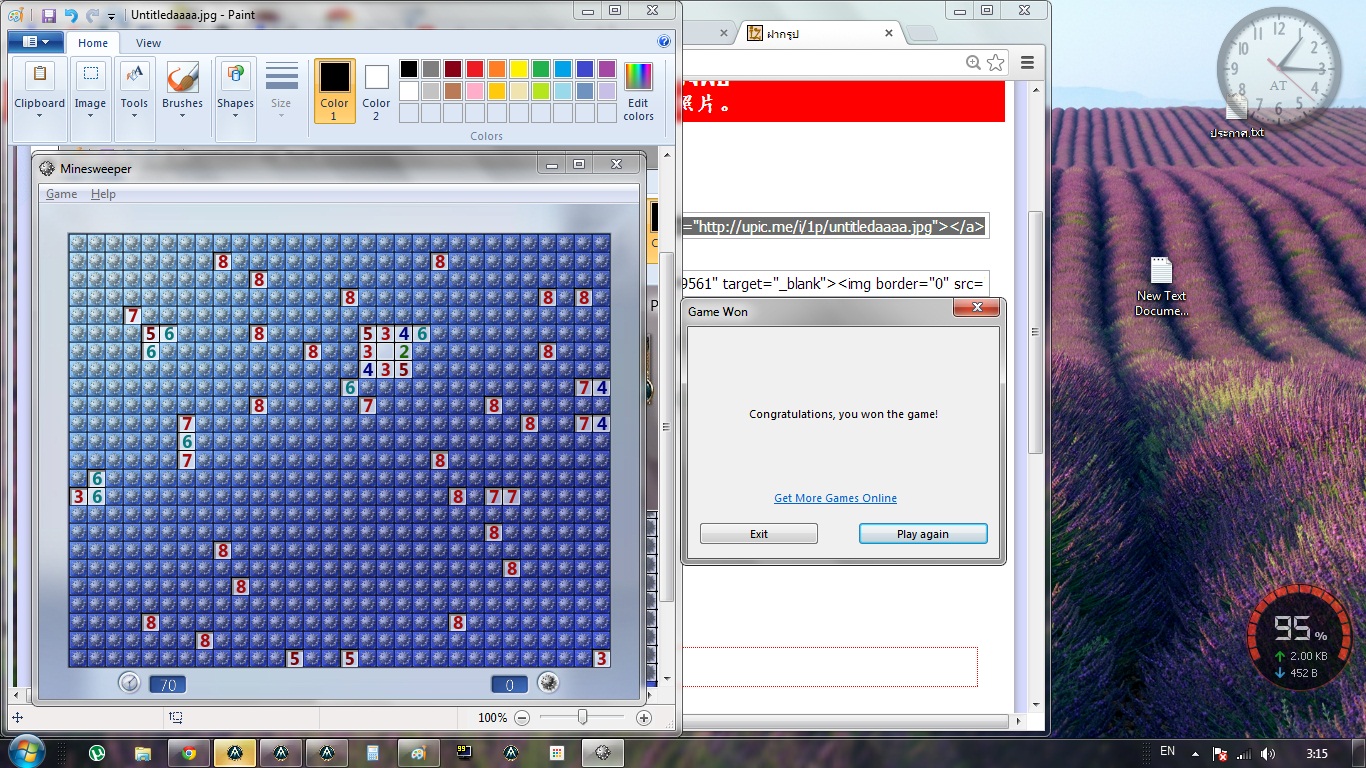Image resolution: width=1366 pixels, height=768 pixels.
Task: Pick the yellow swatch in Paint's palette
Action: 519,69
